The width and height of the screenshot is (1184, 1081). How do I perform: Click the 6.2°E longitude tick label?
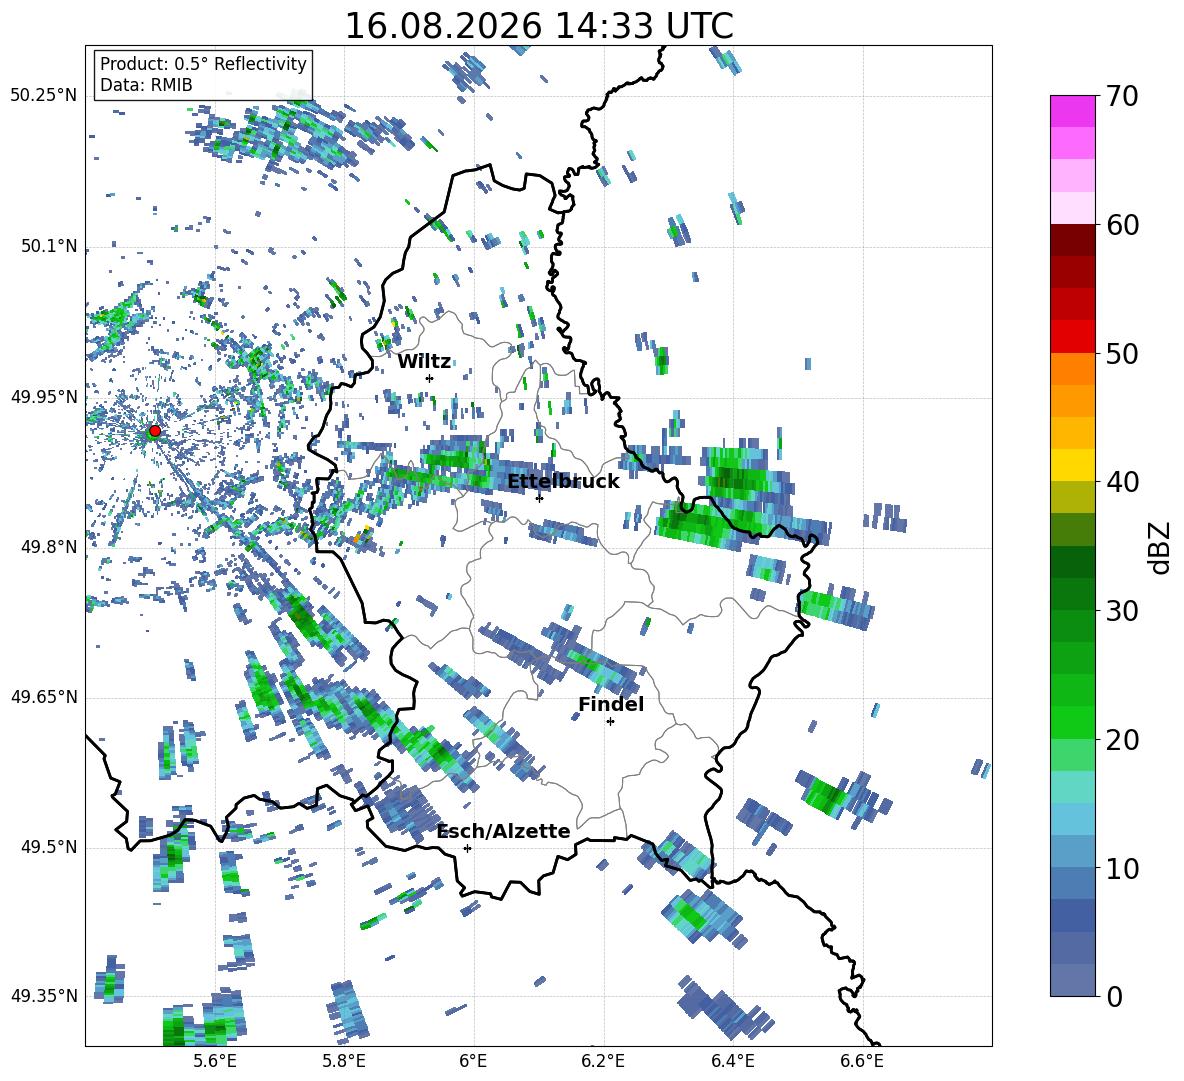click(603, 1061)
